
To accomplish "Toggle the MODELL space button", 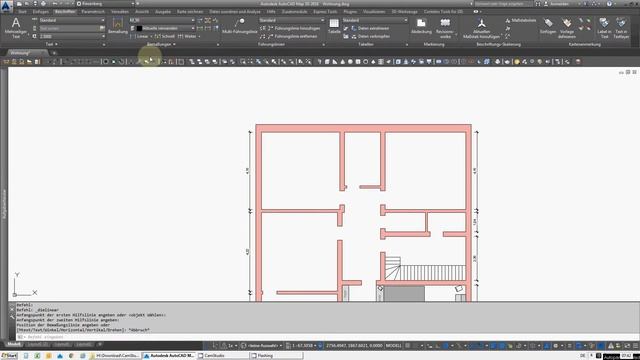I will pyautogui.click(x=393, y=346).
